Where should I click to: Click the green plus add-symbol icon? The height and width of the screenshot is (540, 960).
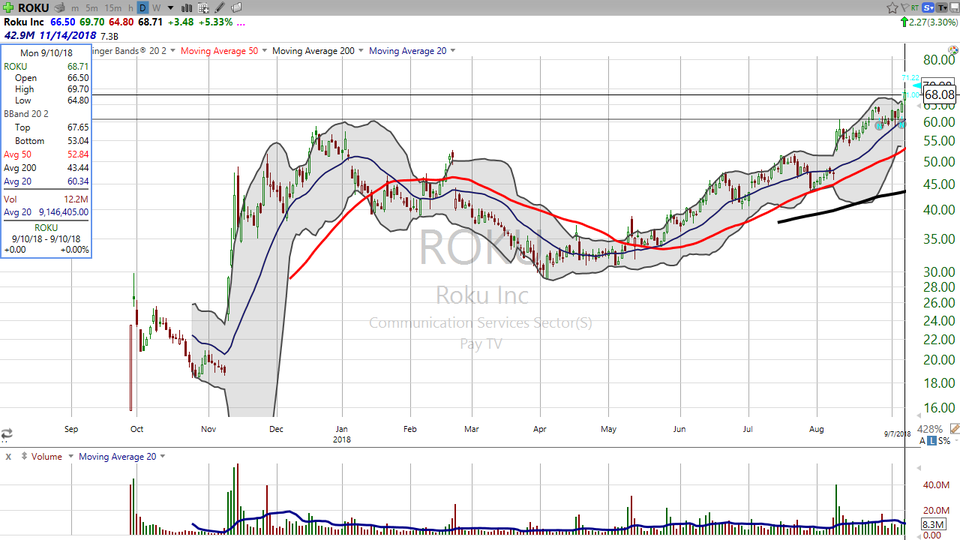8,8
